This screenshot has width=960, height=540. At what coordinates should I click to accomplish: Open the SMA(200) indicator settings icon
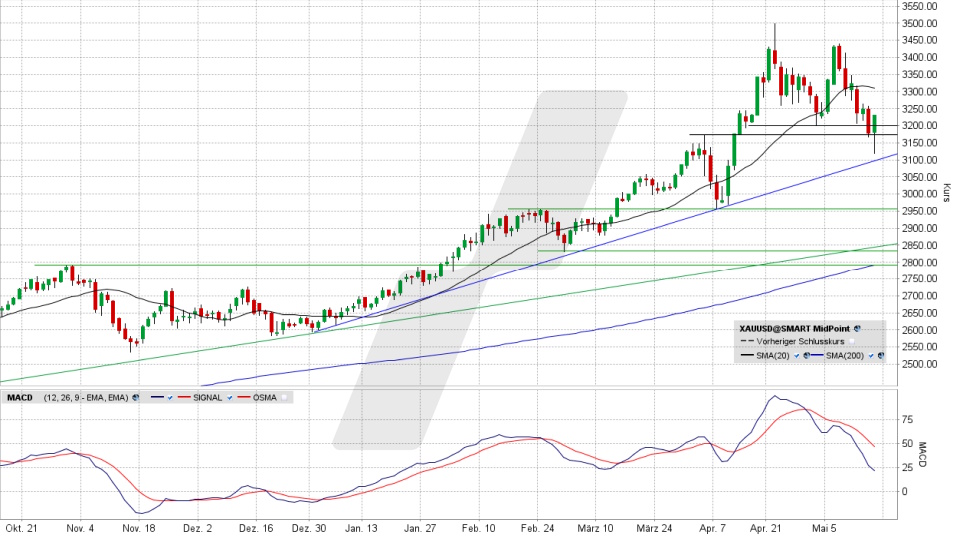(881, 355)
